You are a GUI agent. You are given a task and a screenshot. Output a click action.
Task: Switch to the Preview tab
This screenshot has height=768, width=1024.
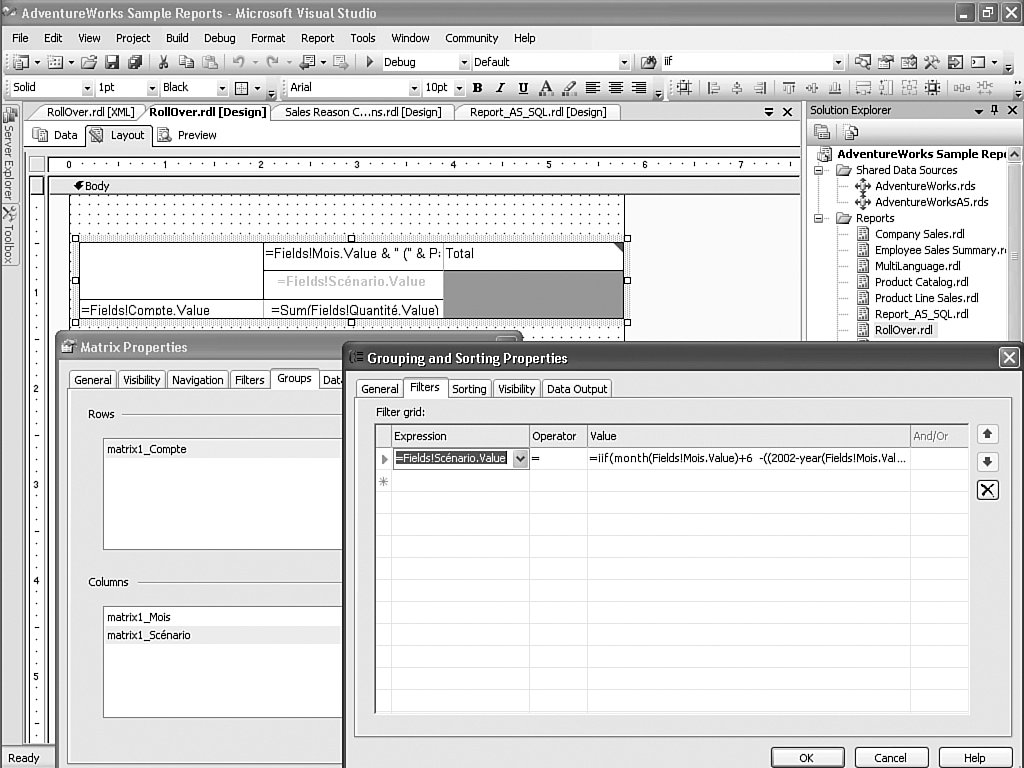tap(187, 135)
